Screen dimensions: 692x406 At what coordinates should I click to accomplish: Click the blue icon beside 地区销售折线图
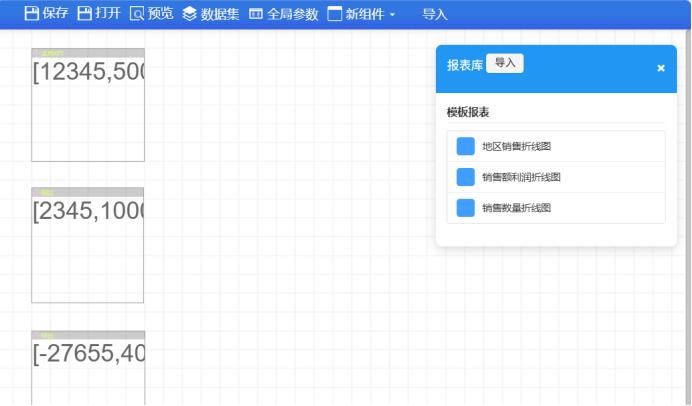466,146
